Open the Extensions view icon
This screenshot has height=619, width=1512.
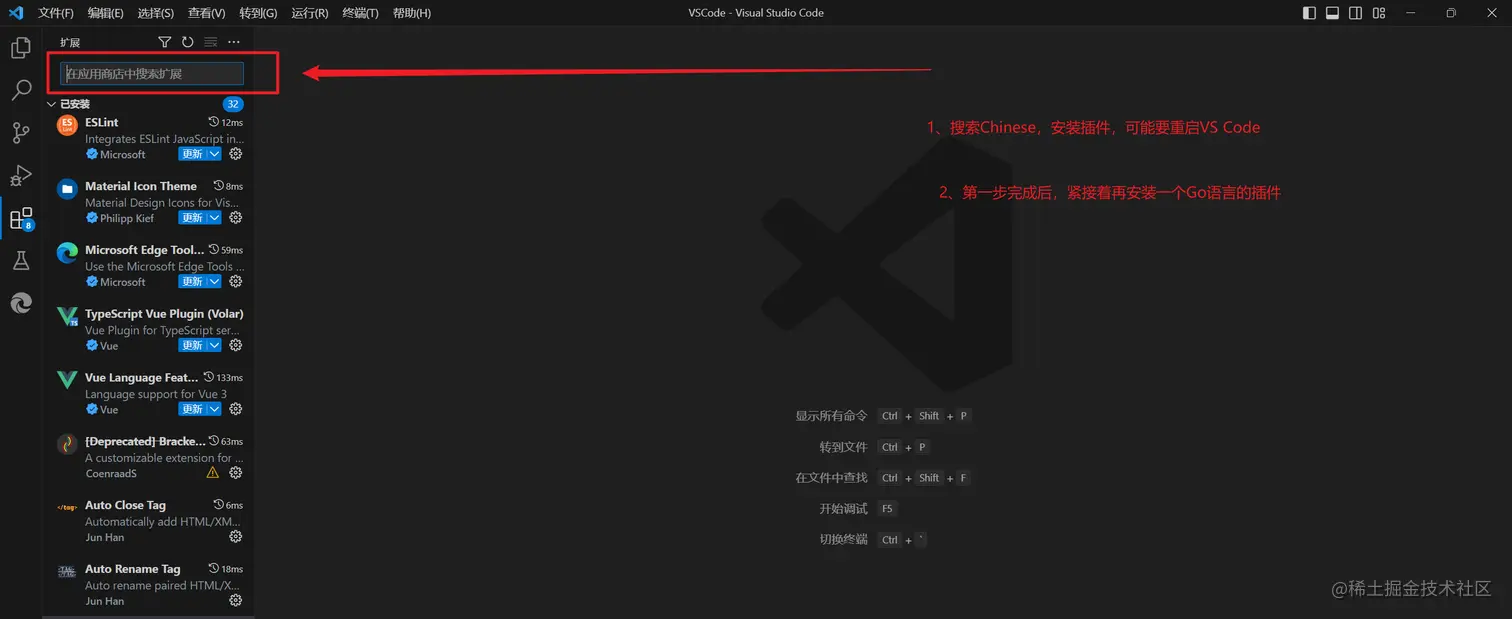tap(21, 219)
